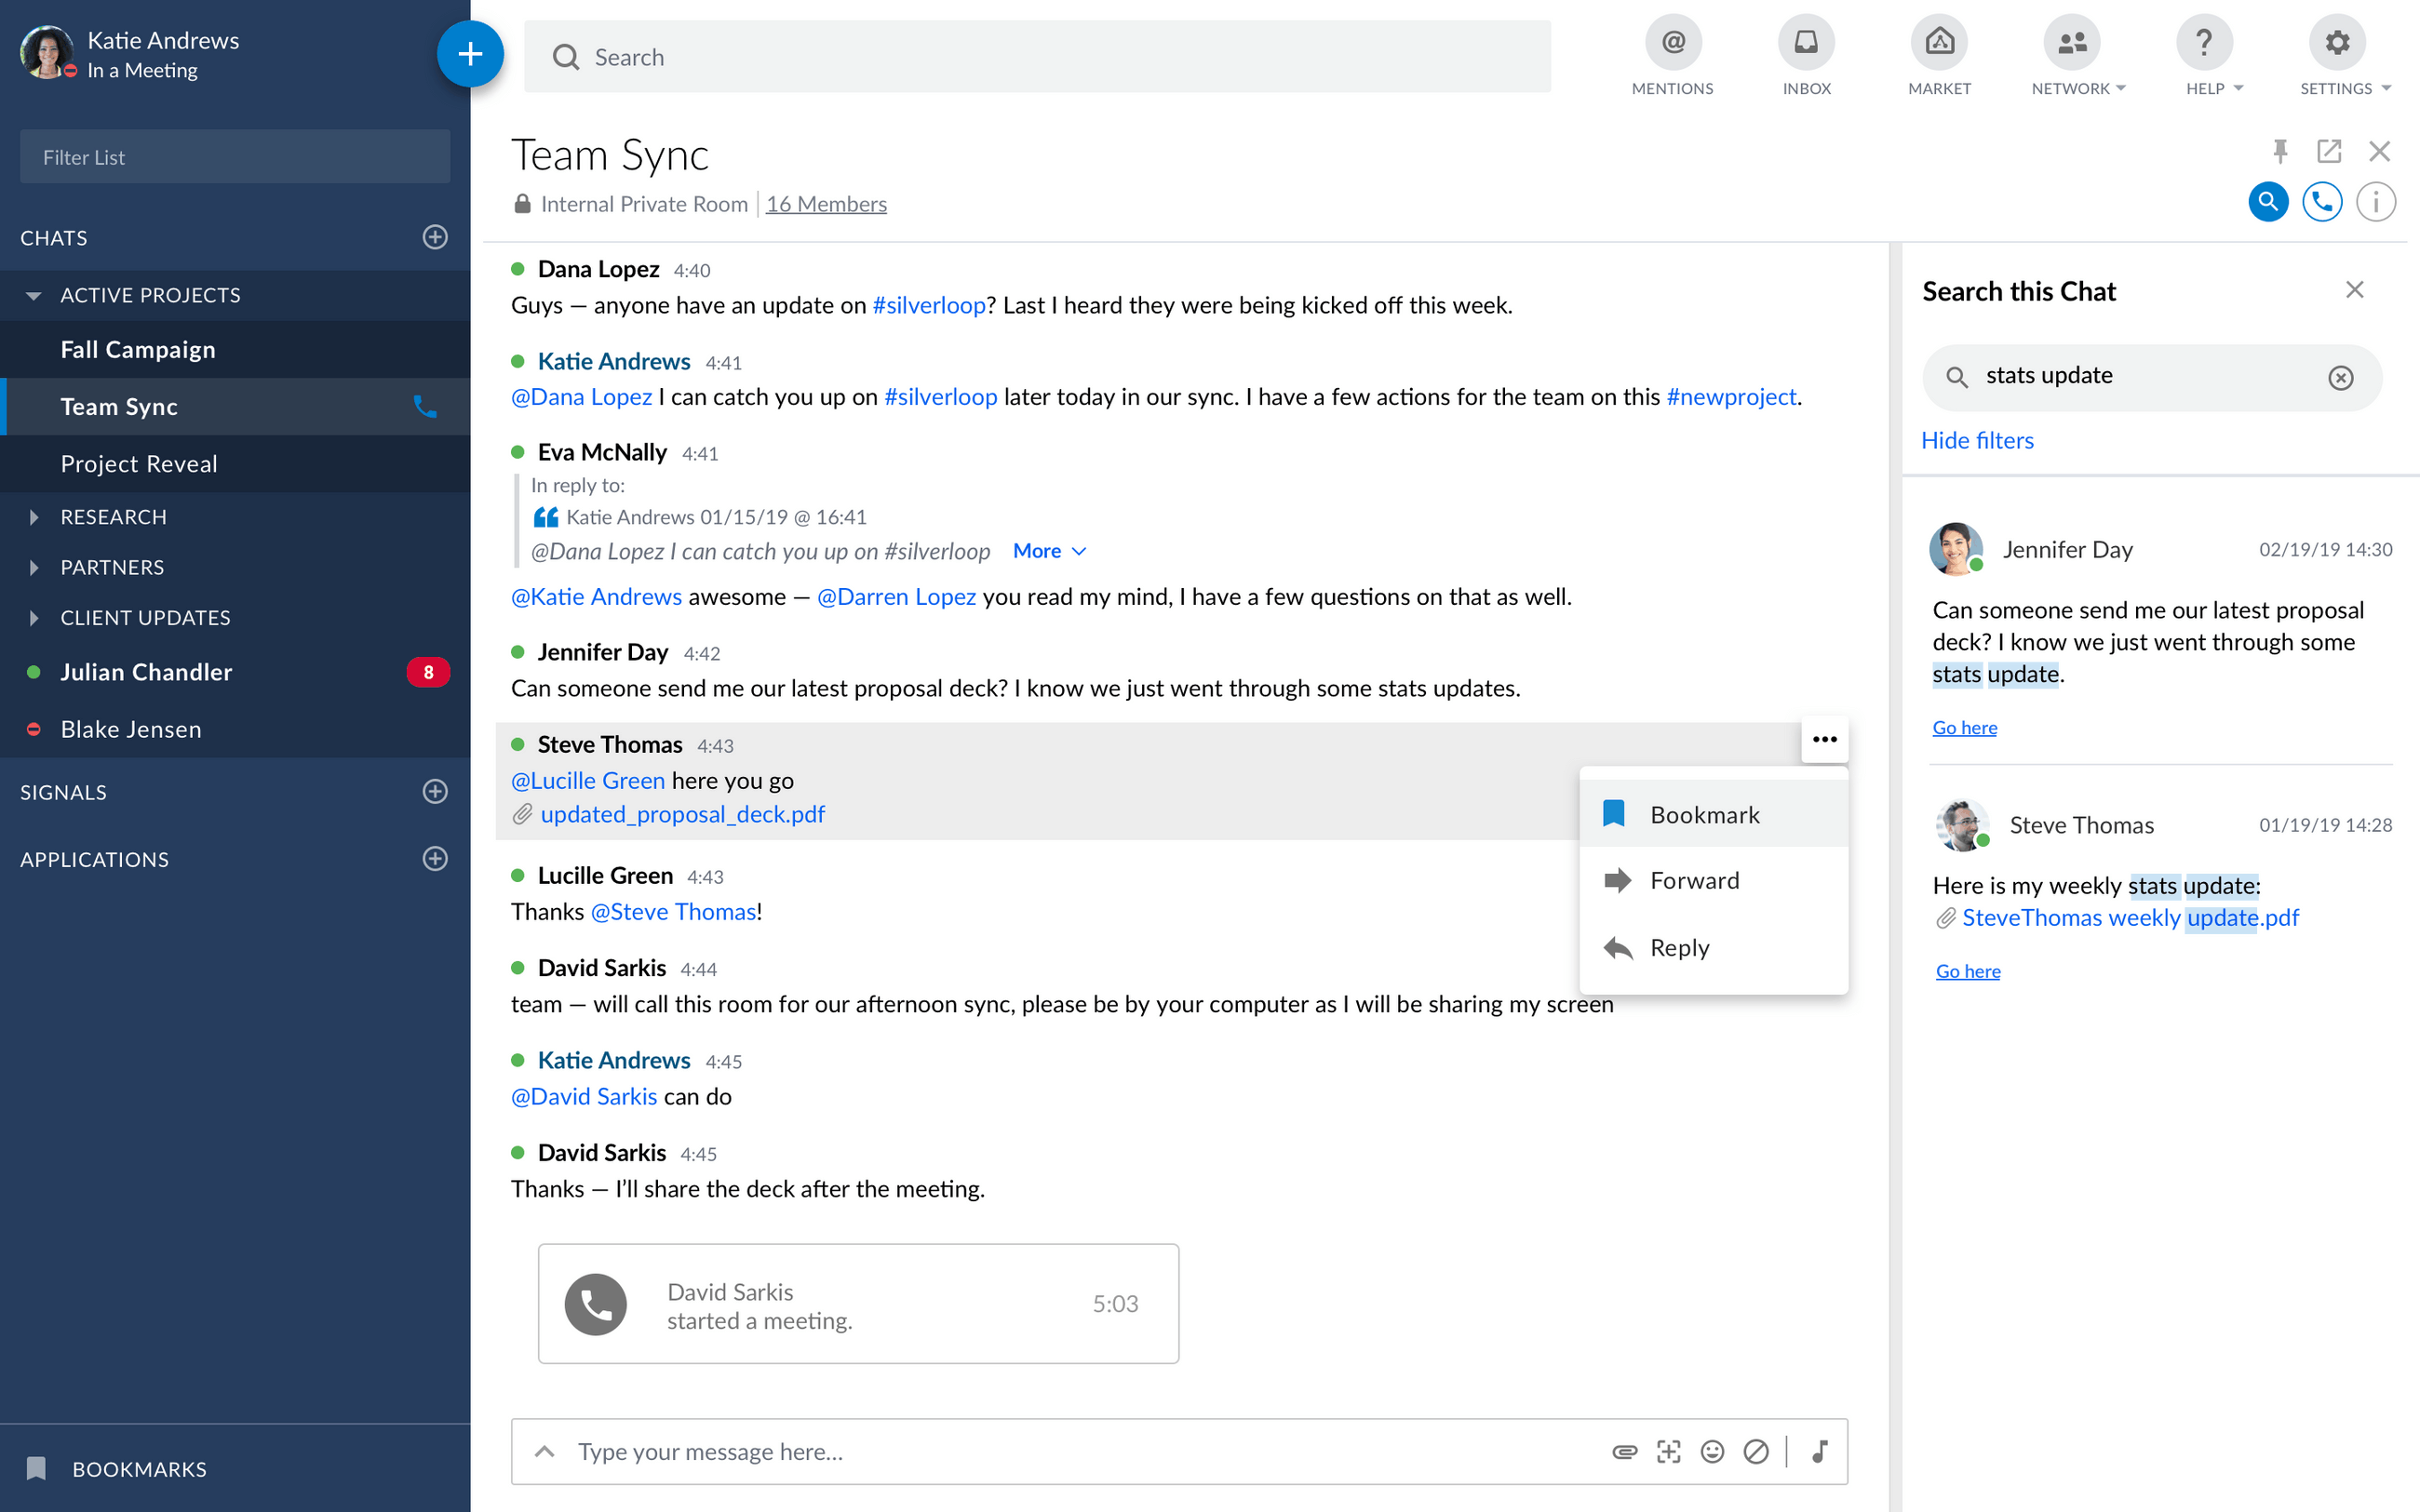Open the 16 Members link
The width and height of the screenshot is (2420, 1512).
click(826, 204)
